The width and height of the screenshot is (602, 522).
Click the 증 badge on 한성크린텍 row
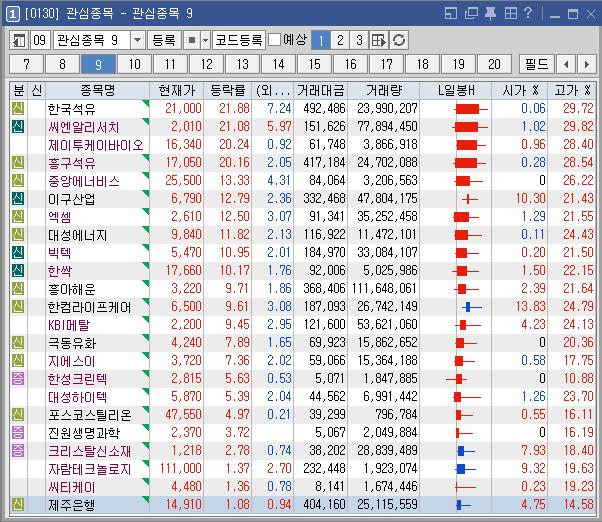tap(18, 379)
